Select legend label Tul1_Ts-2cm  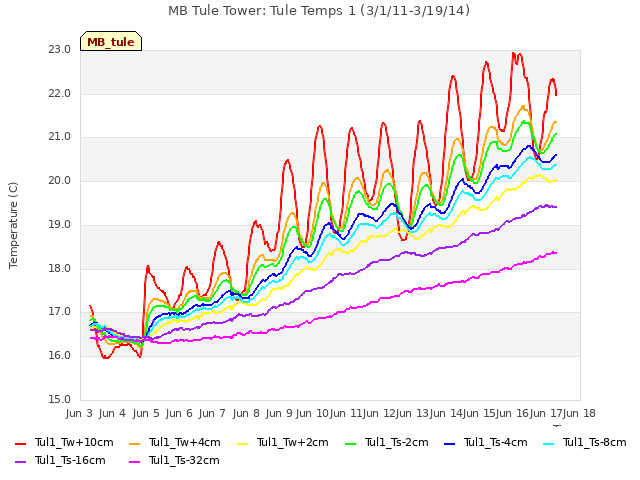(x=396, y=442)
